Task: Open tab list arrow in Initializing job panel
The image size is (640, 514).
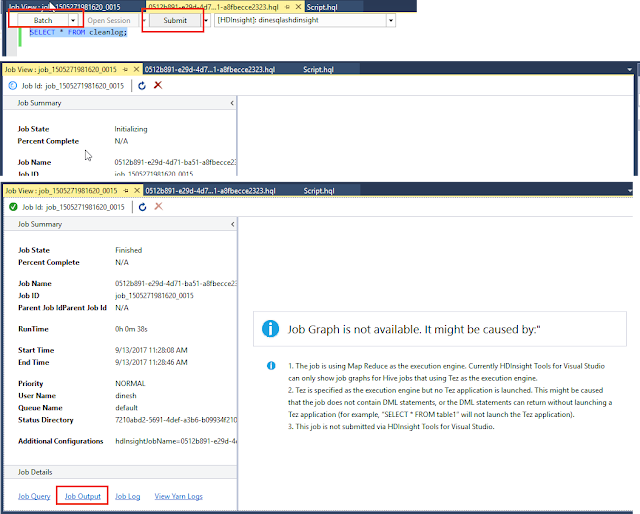Action: [629, 70]
